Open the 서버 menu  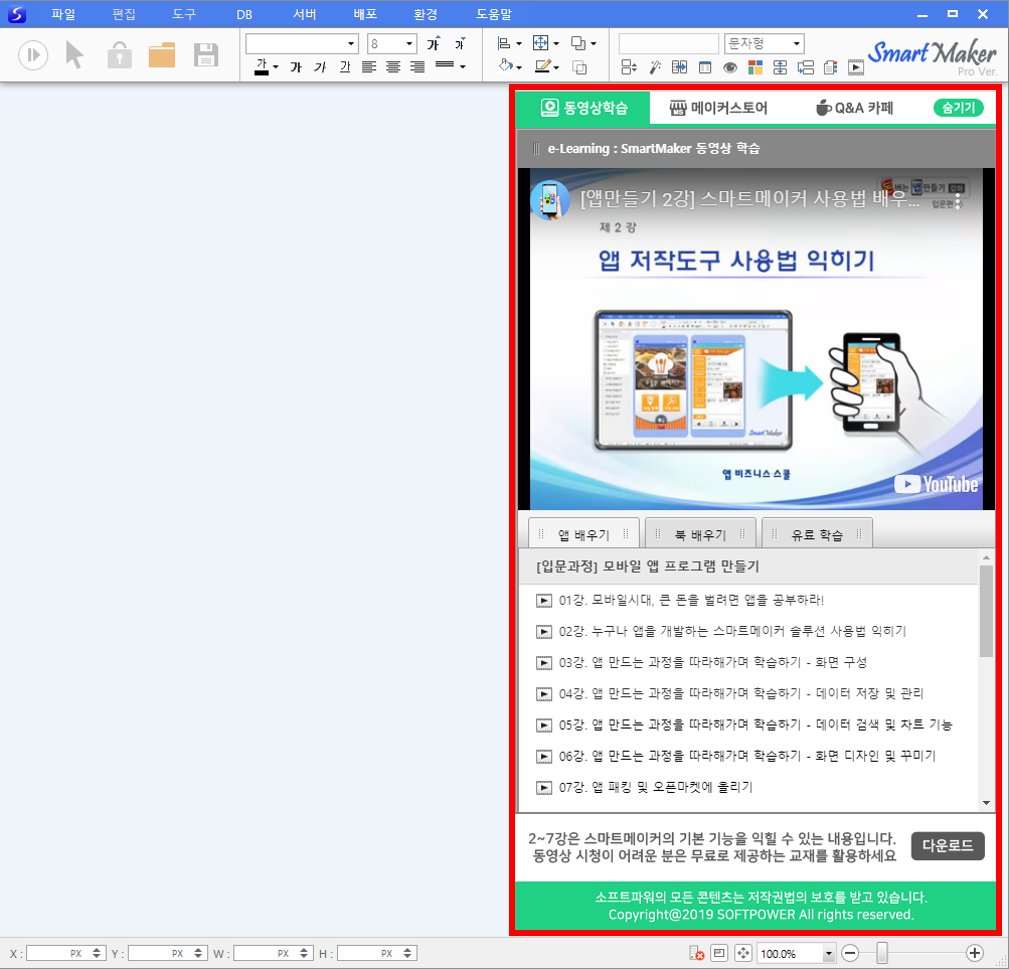pos(305,14)
